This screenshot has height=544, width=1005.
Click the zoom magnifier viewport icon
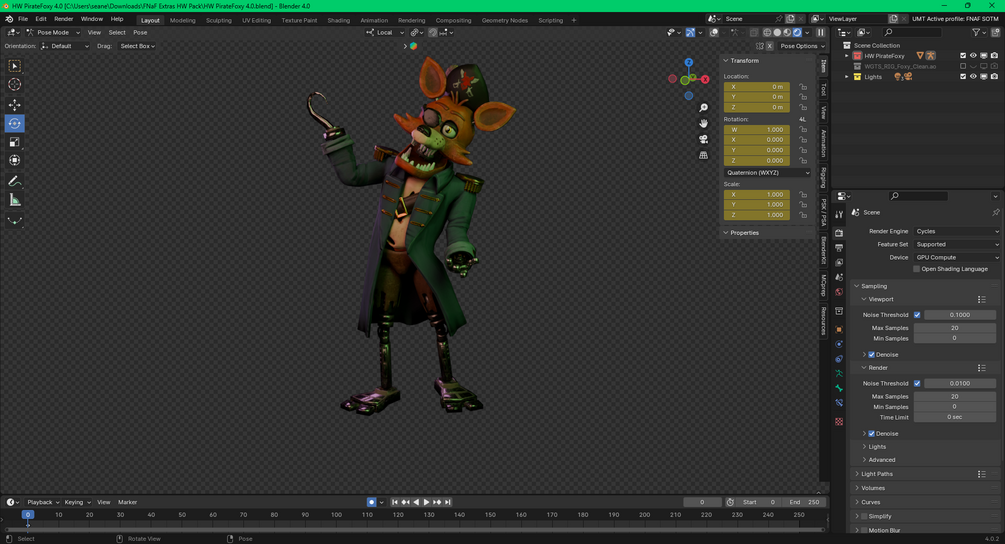pos(704,107)
